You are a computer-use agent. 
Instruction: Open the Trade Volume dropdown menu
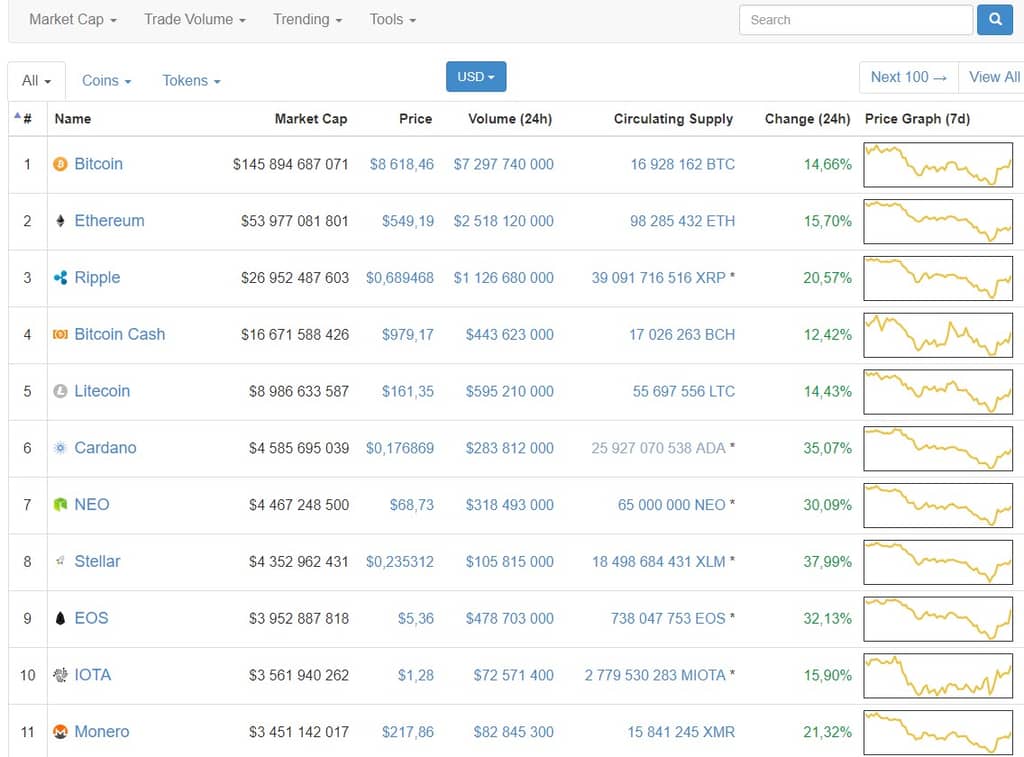[x=195, y=20]
